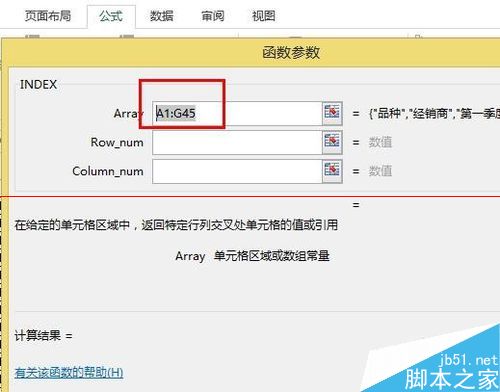Viewport: 500px width, 392px height.
Task: Click the INDEX function name label
Action: pyautogui.click(x=39, y=84)
